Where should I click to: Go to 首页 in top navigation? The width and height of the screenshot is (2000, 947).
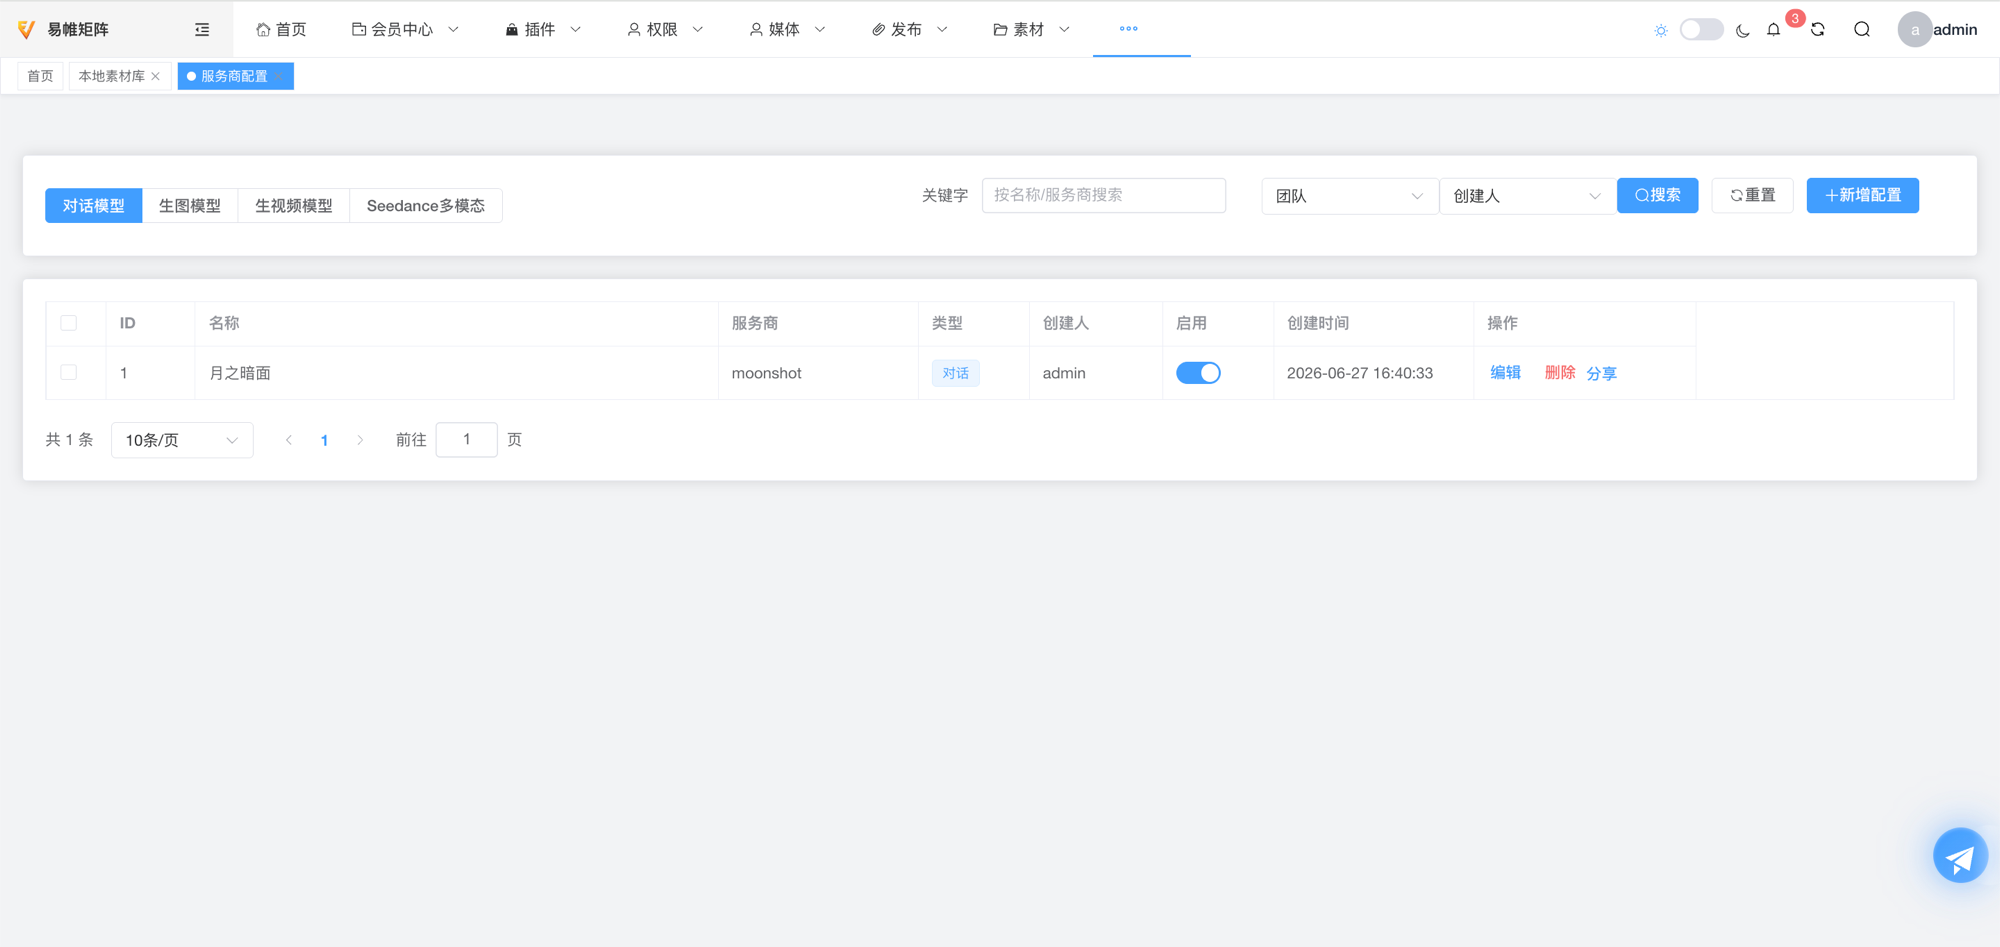[281, 30]
